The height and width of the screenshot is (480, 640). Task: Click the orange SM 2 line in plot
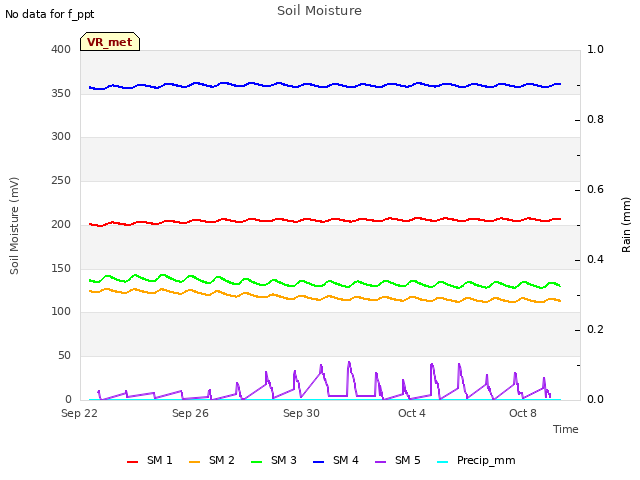(325, 298)
